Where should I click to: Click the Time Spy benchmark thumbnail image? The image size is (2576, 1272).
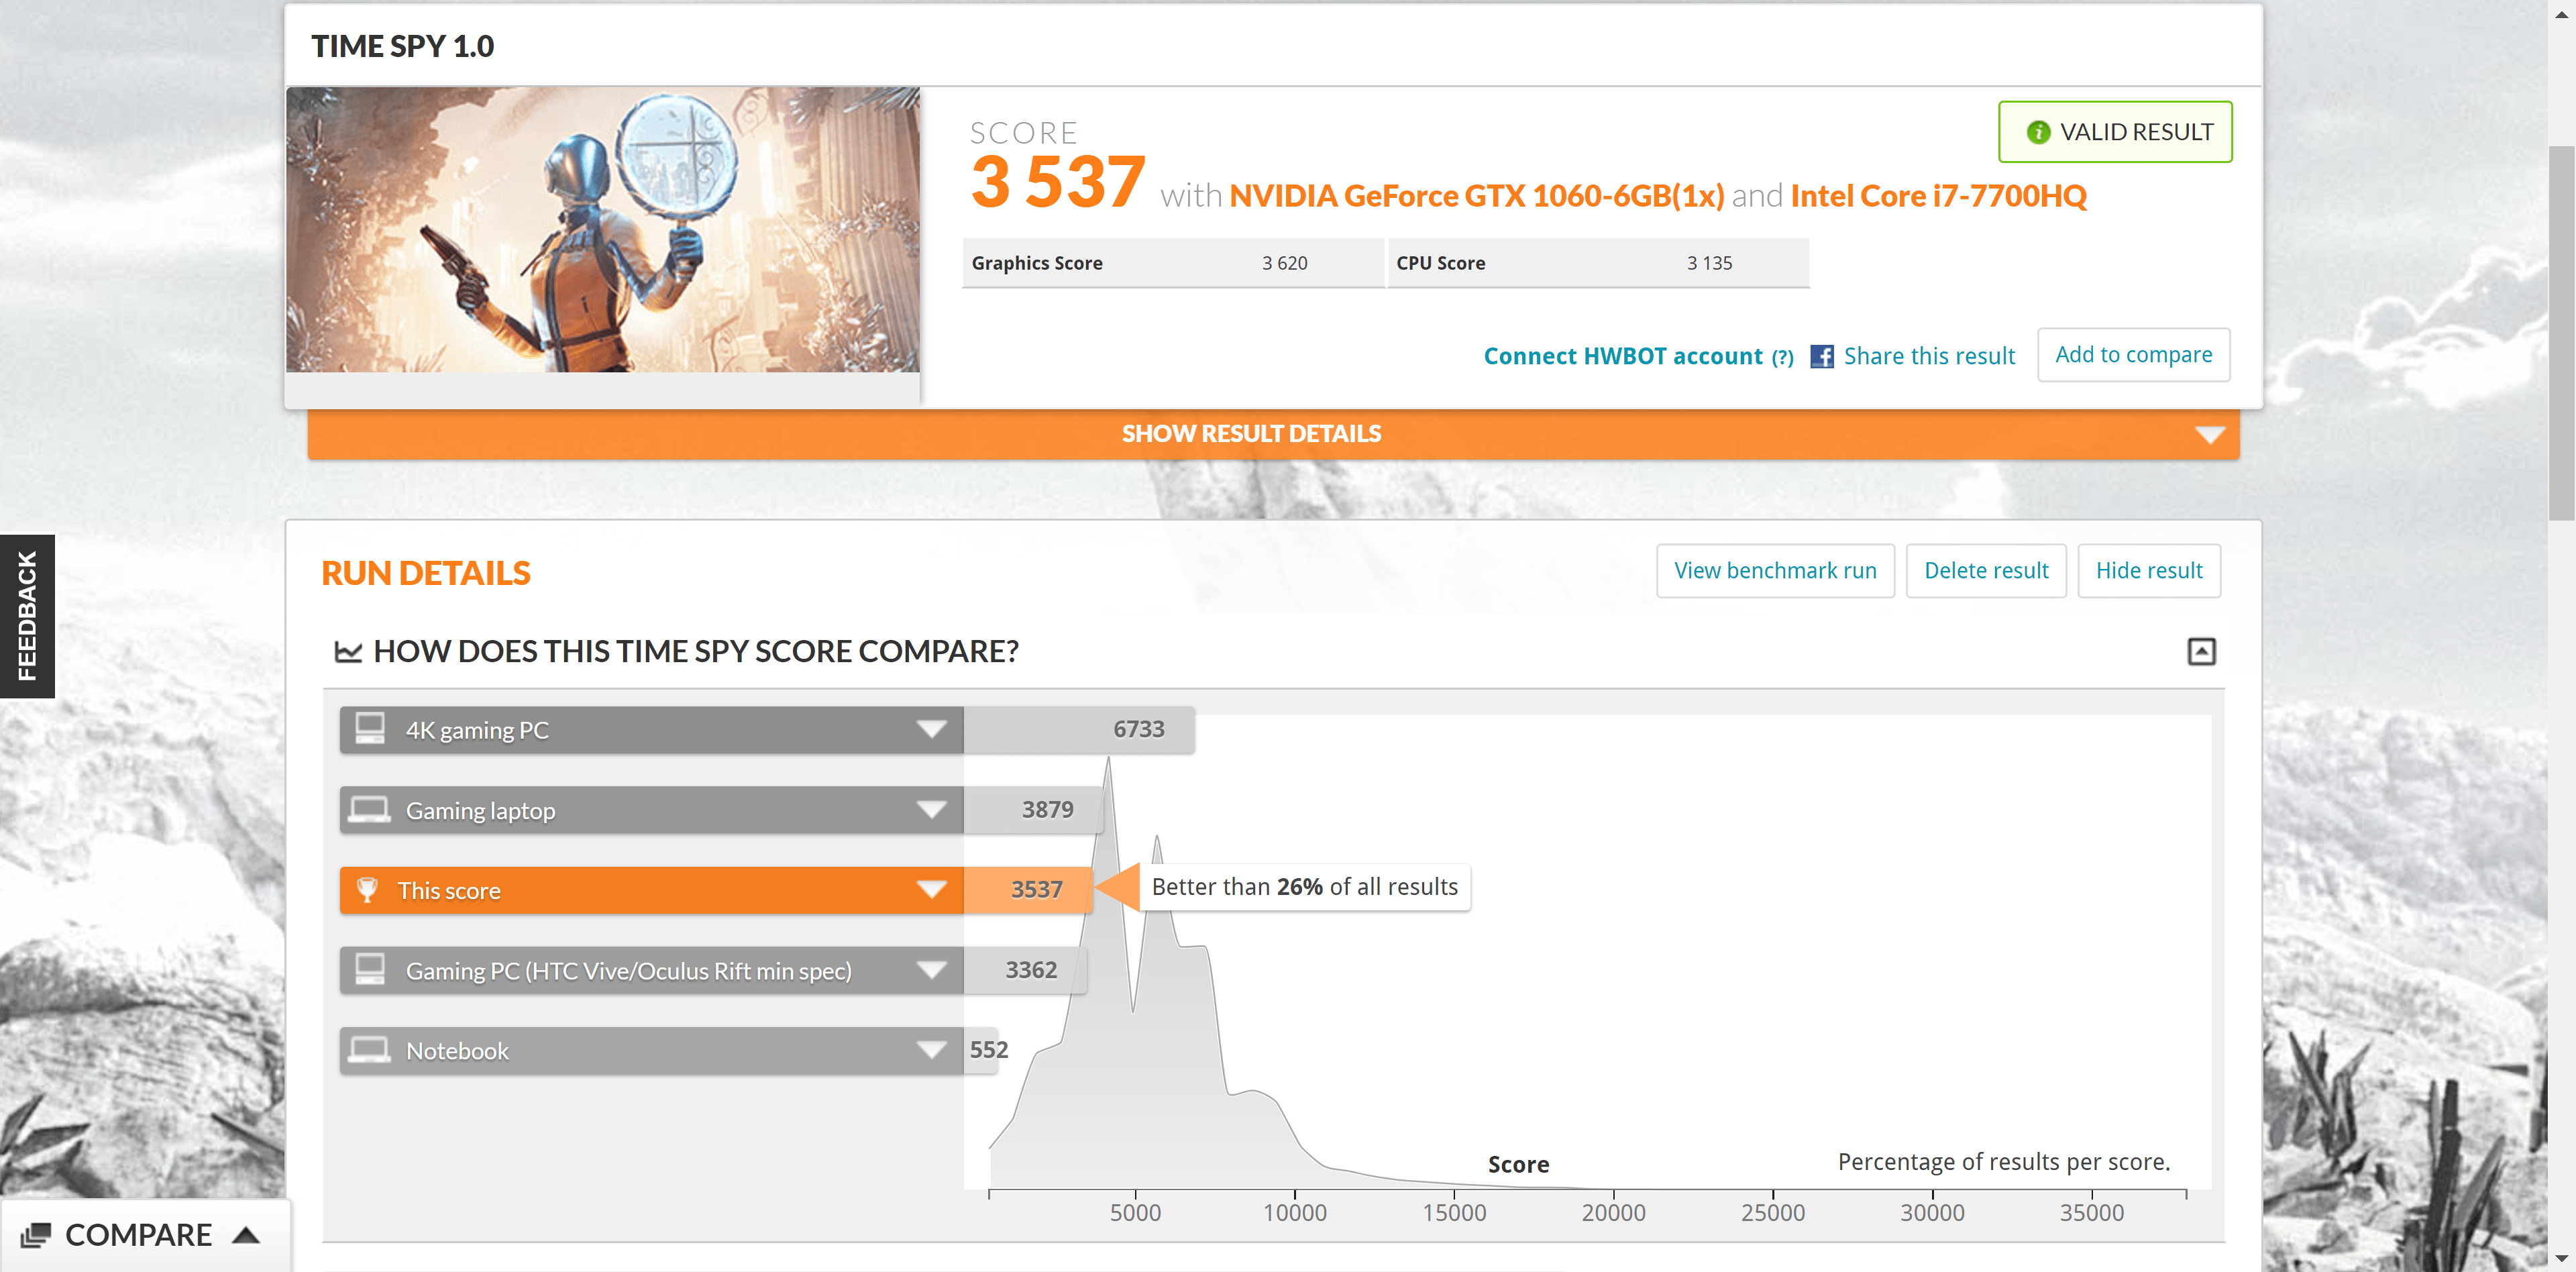[603, 230]
